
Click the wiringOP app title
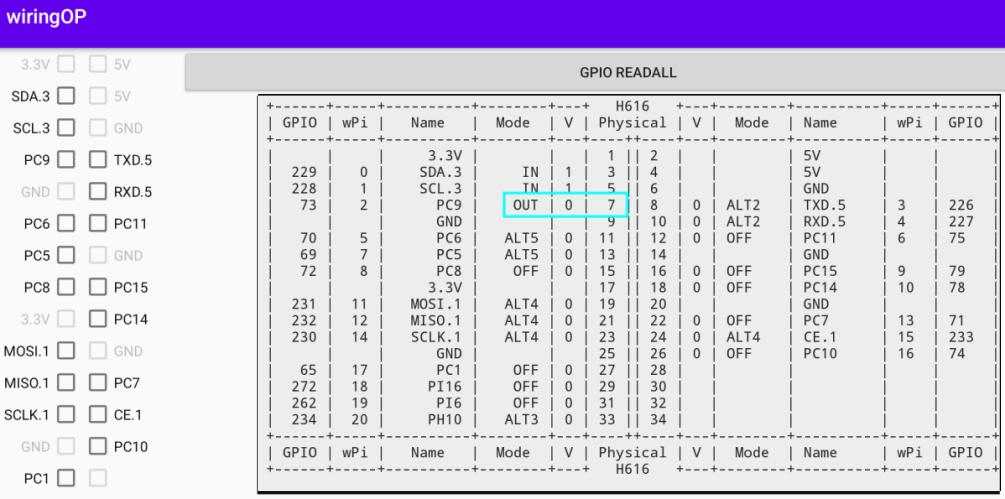click(x=46, y=17)
